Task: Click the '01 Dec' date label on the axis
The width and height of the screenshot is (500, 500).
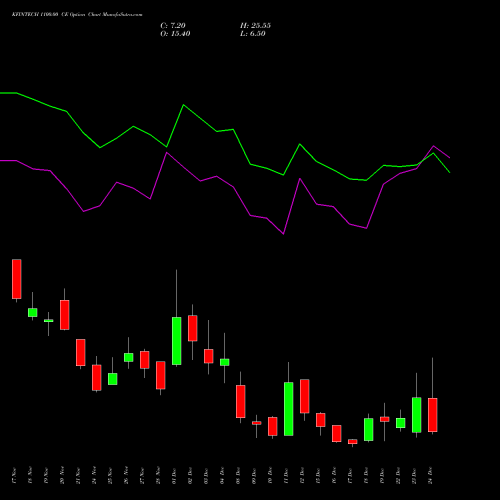Action: (x=174, y=475)
